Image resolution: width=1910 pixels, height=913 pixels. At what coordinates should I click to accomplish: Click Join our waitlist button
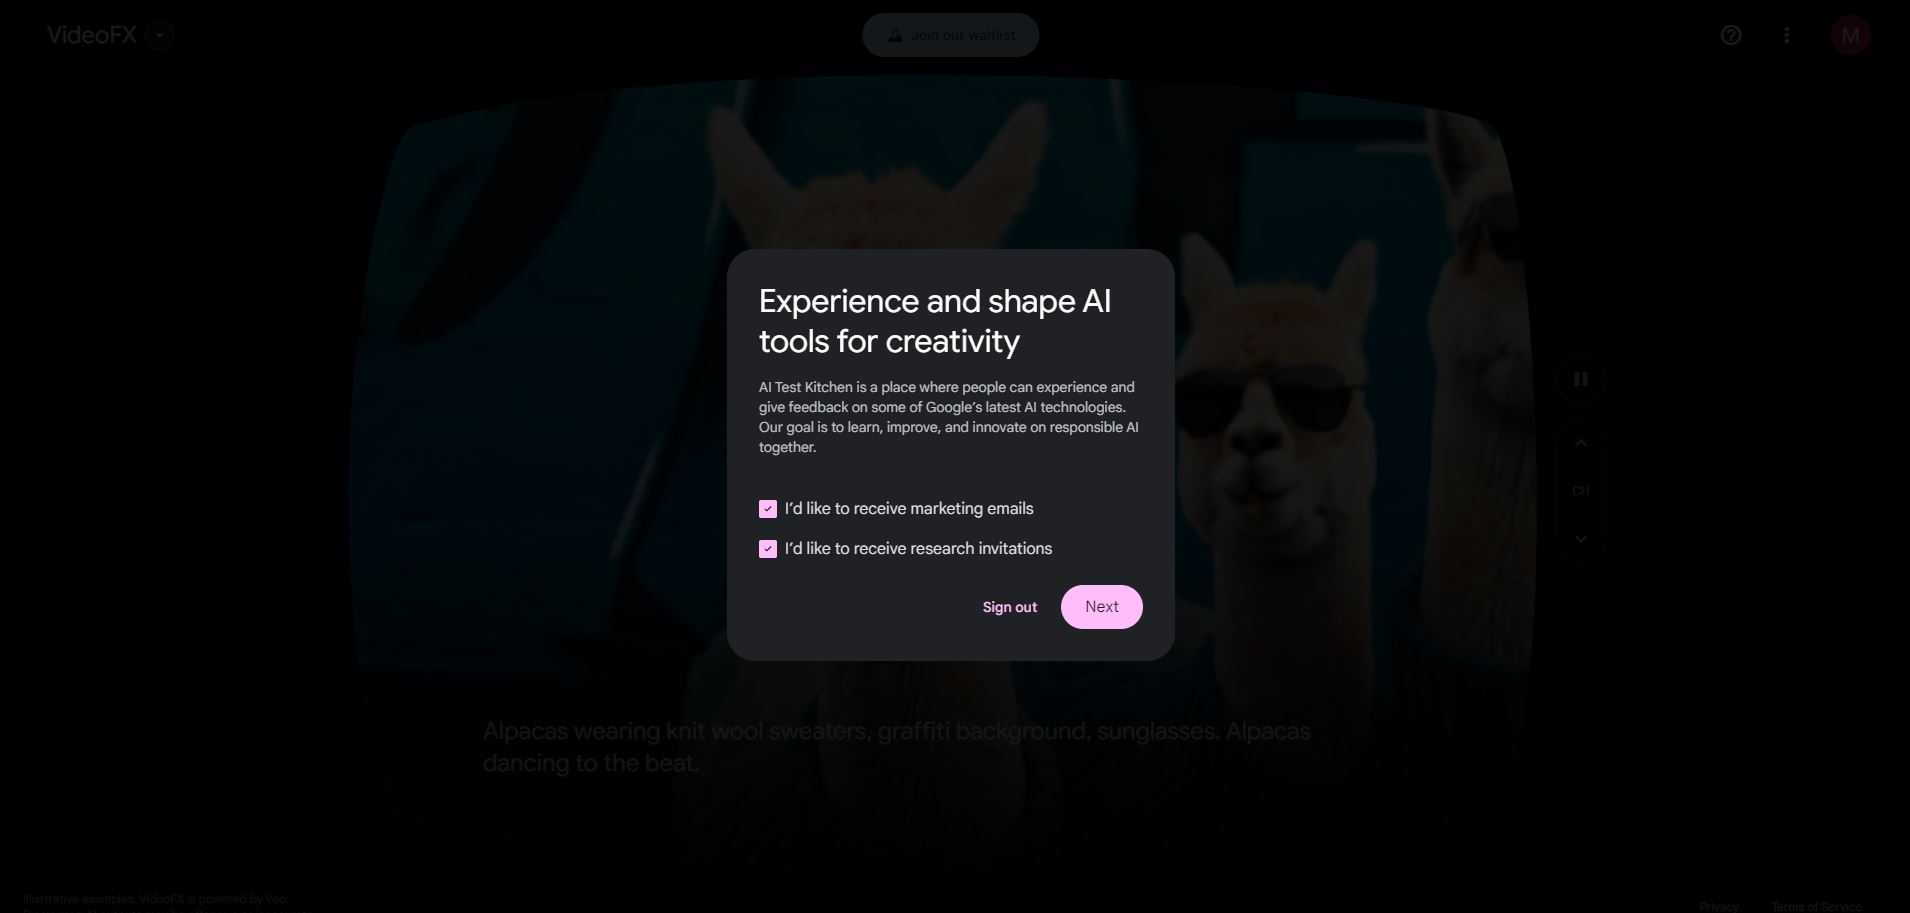click(x=951, y=35)
